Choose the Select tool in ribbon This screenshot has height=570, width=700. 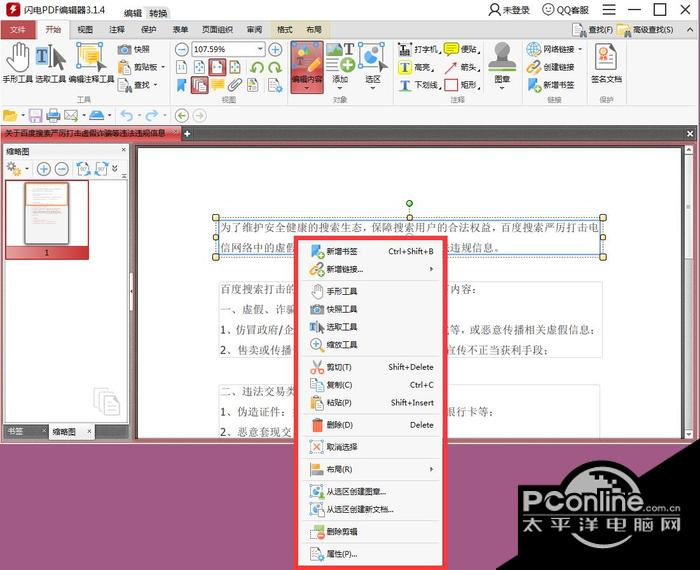pyautogui.click(x=50, y=63)
